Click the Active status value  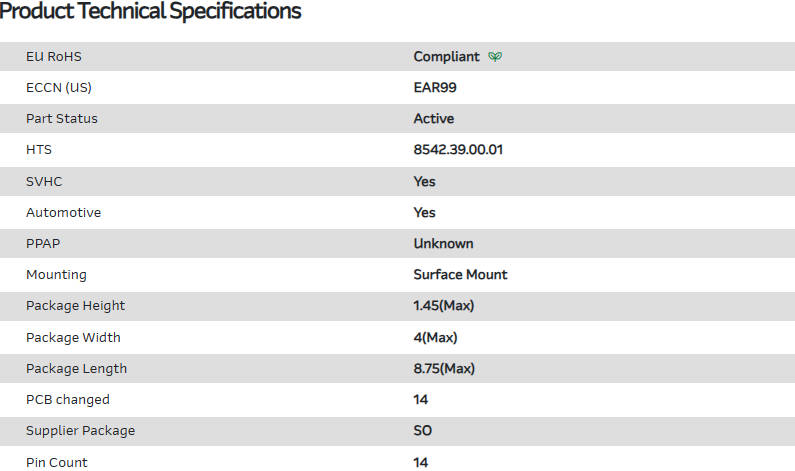coord(434,119)
